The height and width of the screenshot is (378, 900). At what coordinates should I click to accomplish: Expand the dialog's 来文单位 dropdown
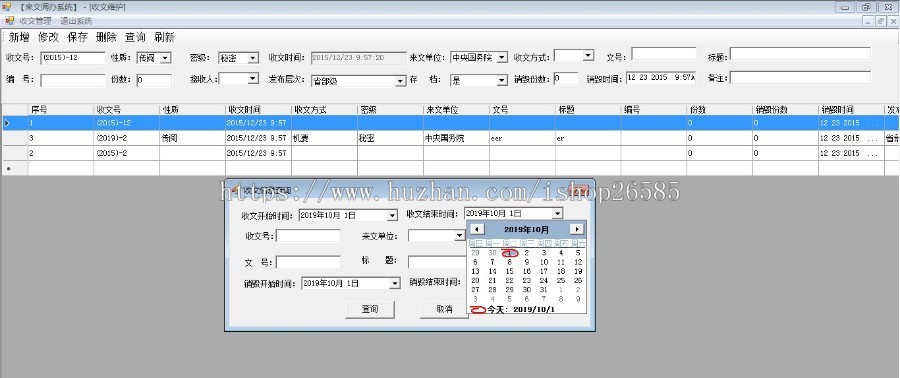tap(459, 236)
